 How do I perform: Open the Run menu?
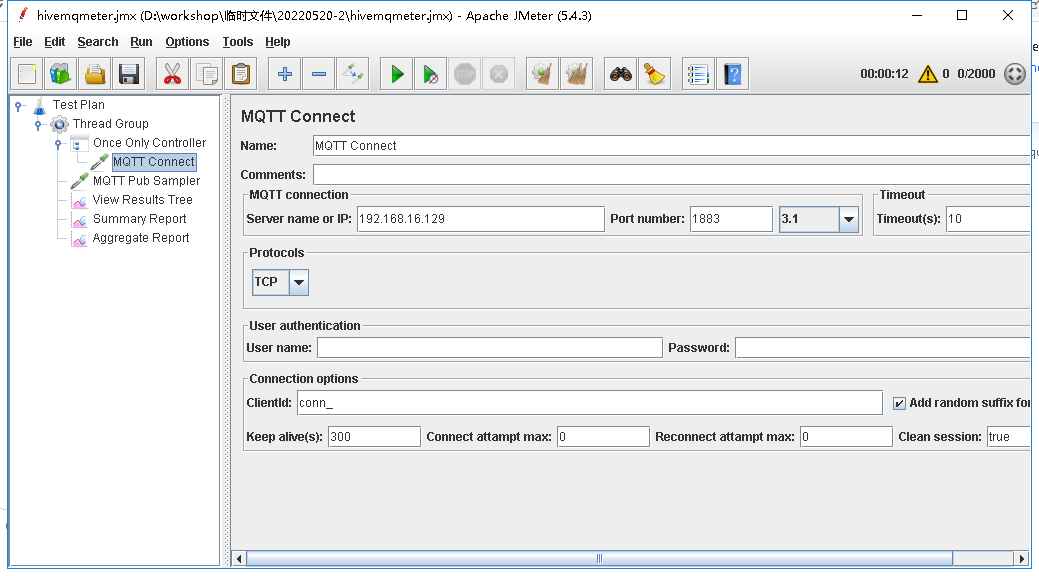point(140,42)
